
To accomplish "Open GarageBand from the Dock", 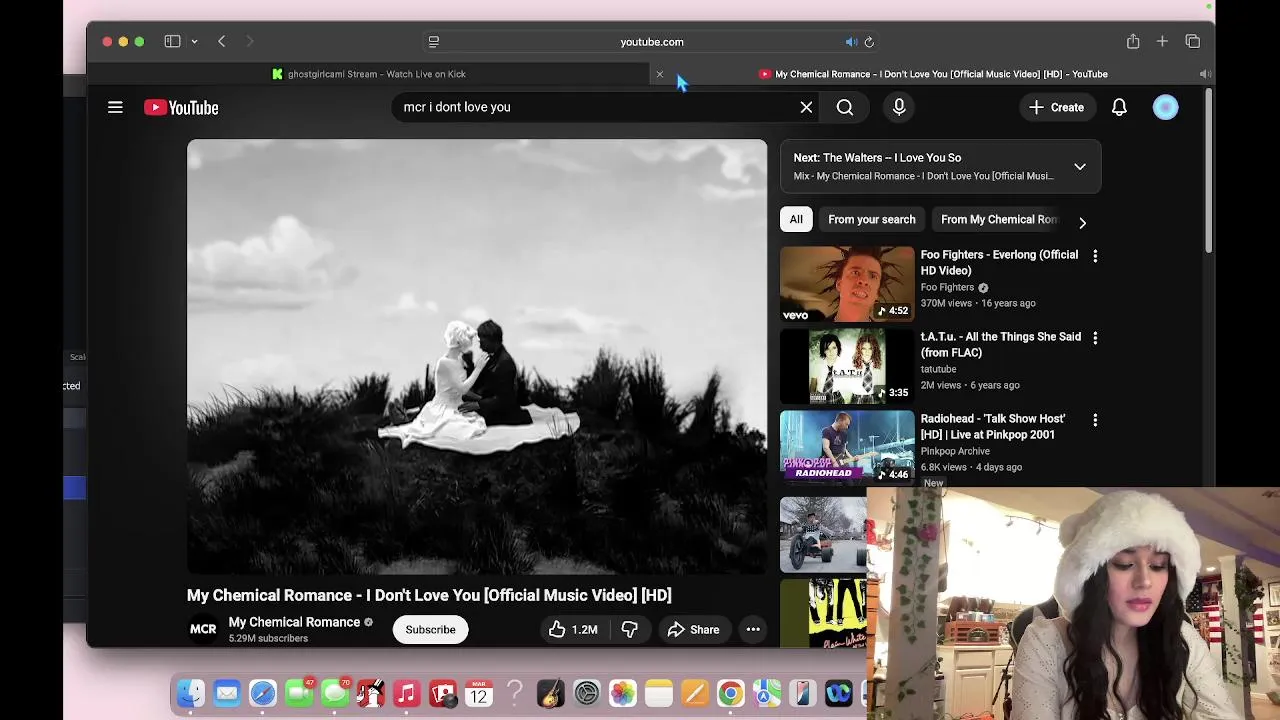I will pos(550,693).
